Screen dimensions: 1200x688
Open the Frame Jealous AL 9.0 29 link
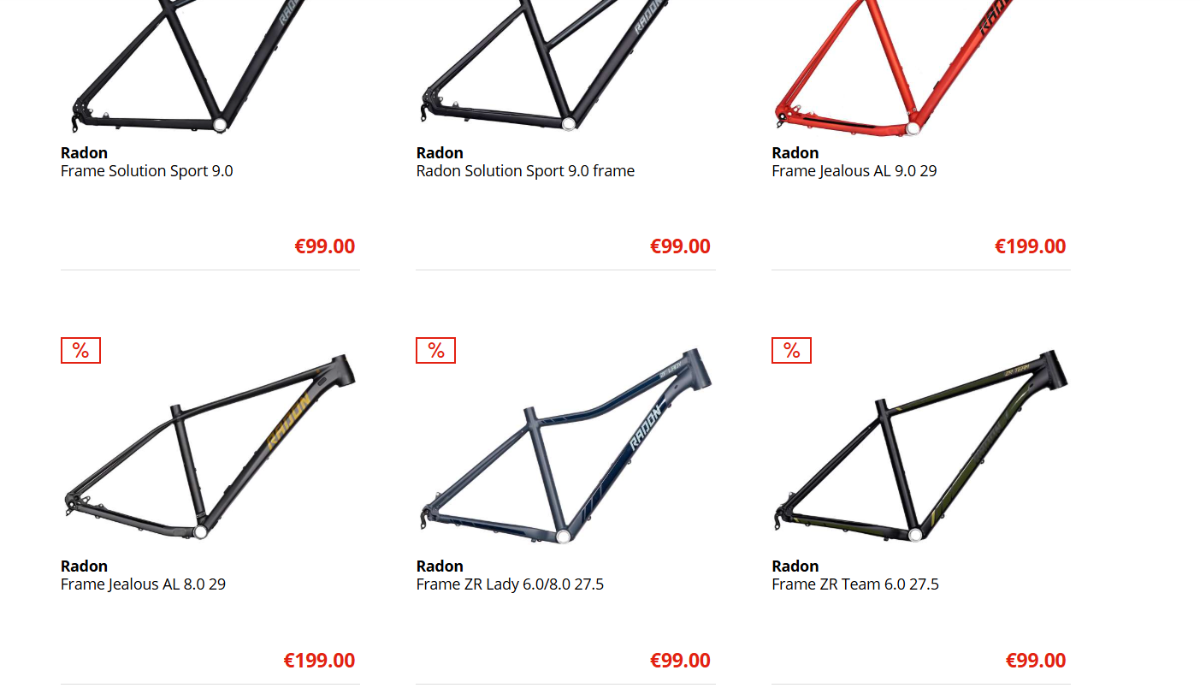854,171
